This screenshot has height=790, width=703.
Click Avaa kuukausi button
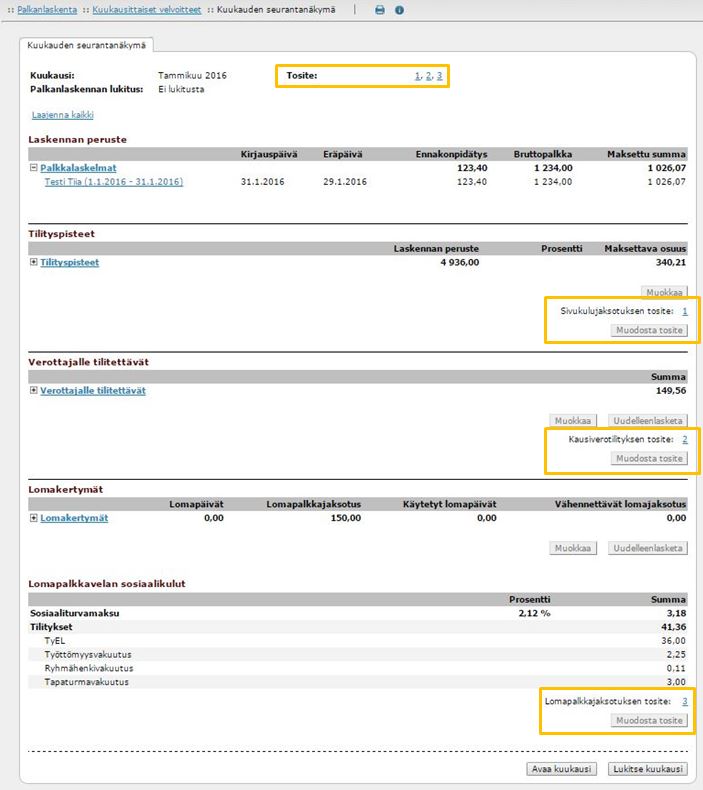tap(561, 769)
